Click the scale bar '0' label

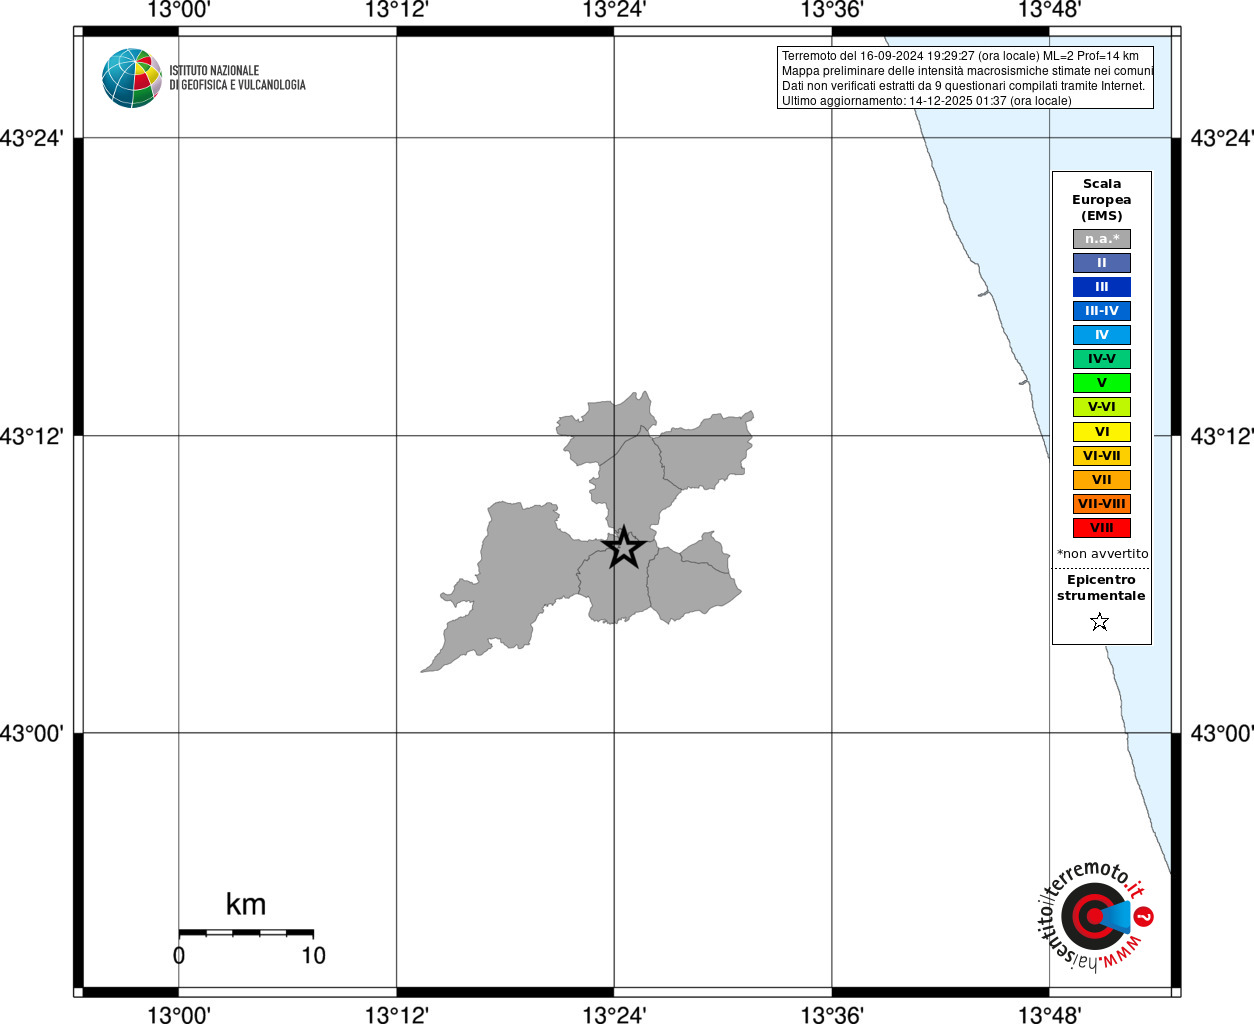click(x=179, y=955)
